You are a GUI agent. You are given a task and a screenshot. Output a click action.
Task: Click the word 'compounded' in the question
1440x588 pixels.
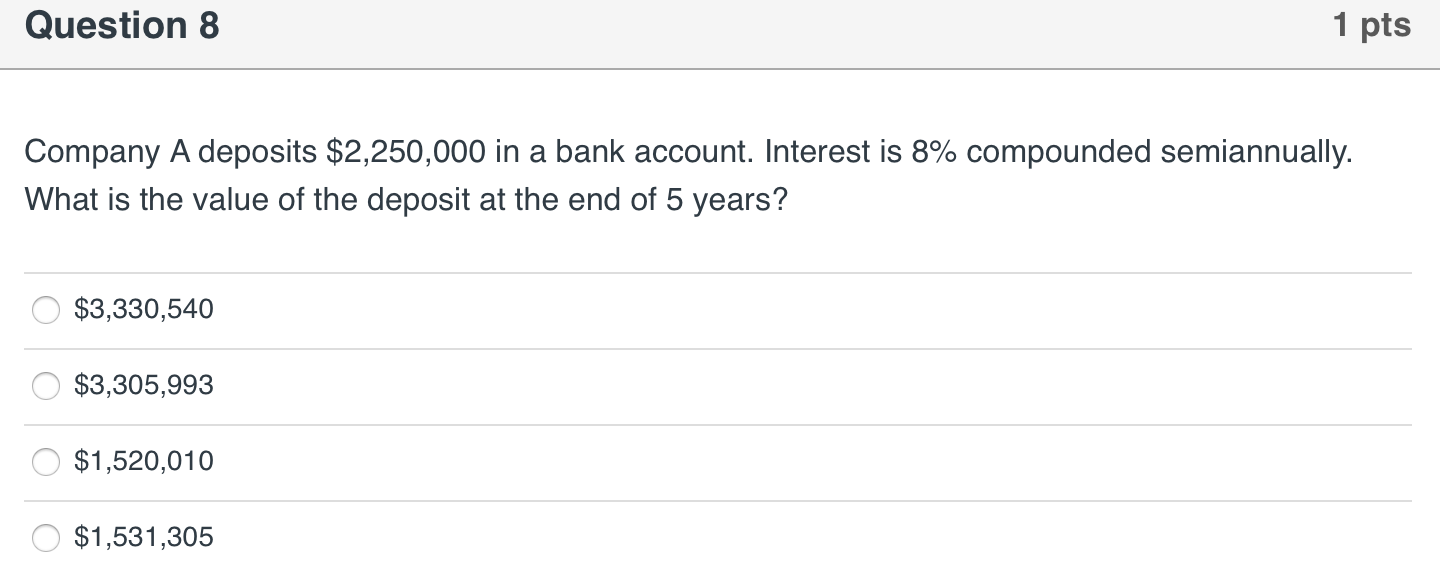pyautogui.click(x=1060, y=153)
